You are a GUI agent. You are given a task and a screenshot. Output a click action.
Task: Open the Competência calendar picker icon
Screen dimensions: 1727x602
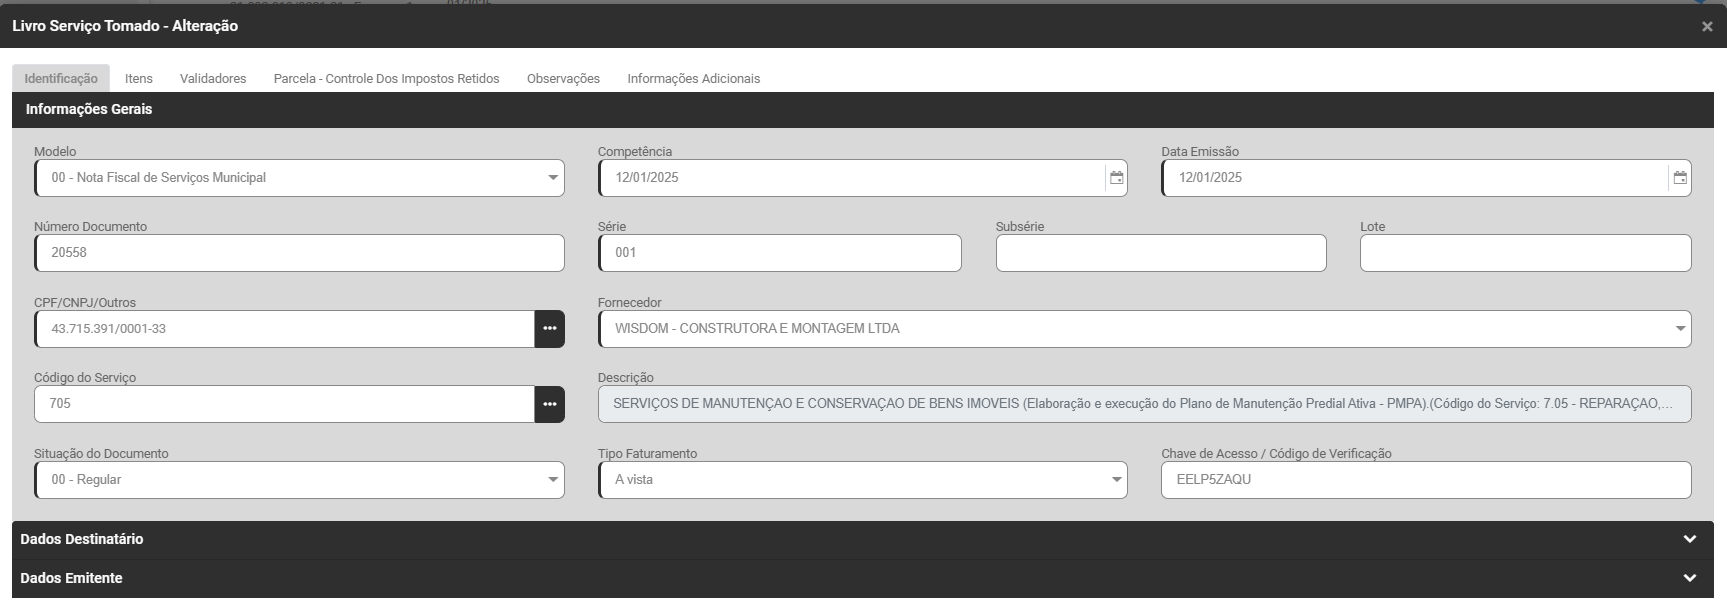coord(1116,178)
